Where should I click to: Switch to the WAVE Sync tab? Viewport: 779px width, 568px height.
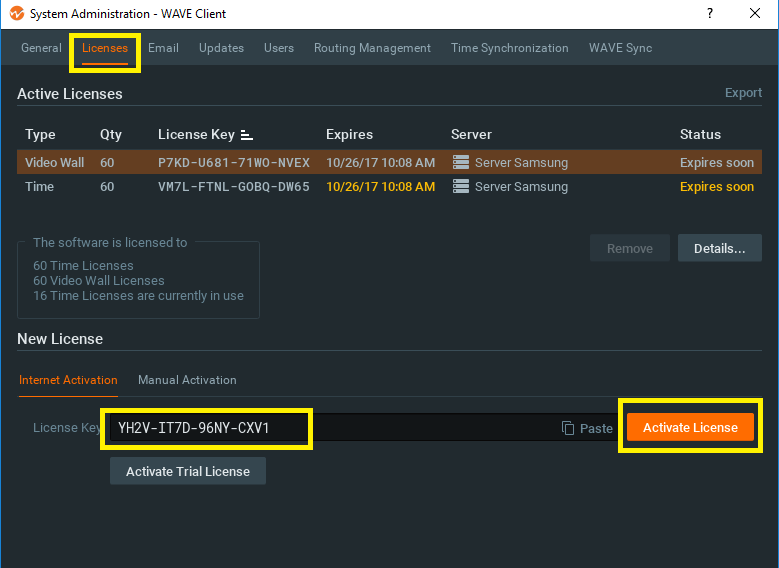(621, 48)
